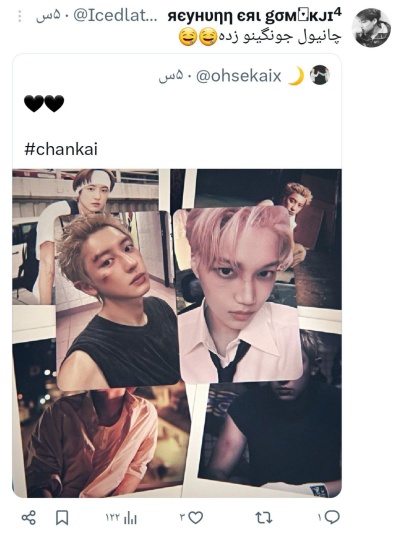This screenshot has width=400, height=537.
Task: Open the reply speech-bubble icon
Action: (x=332, y=517)
